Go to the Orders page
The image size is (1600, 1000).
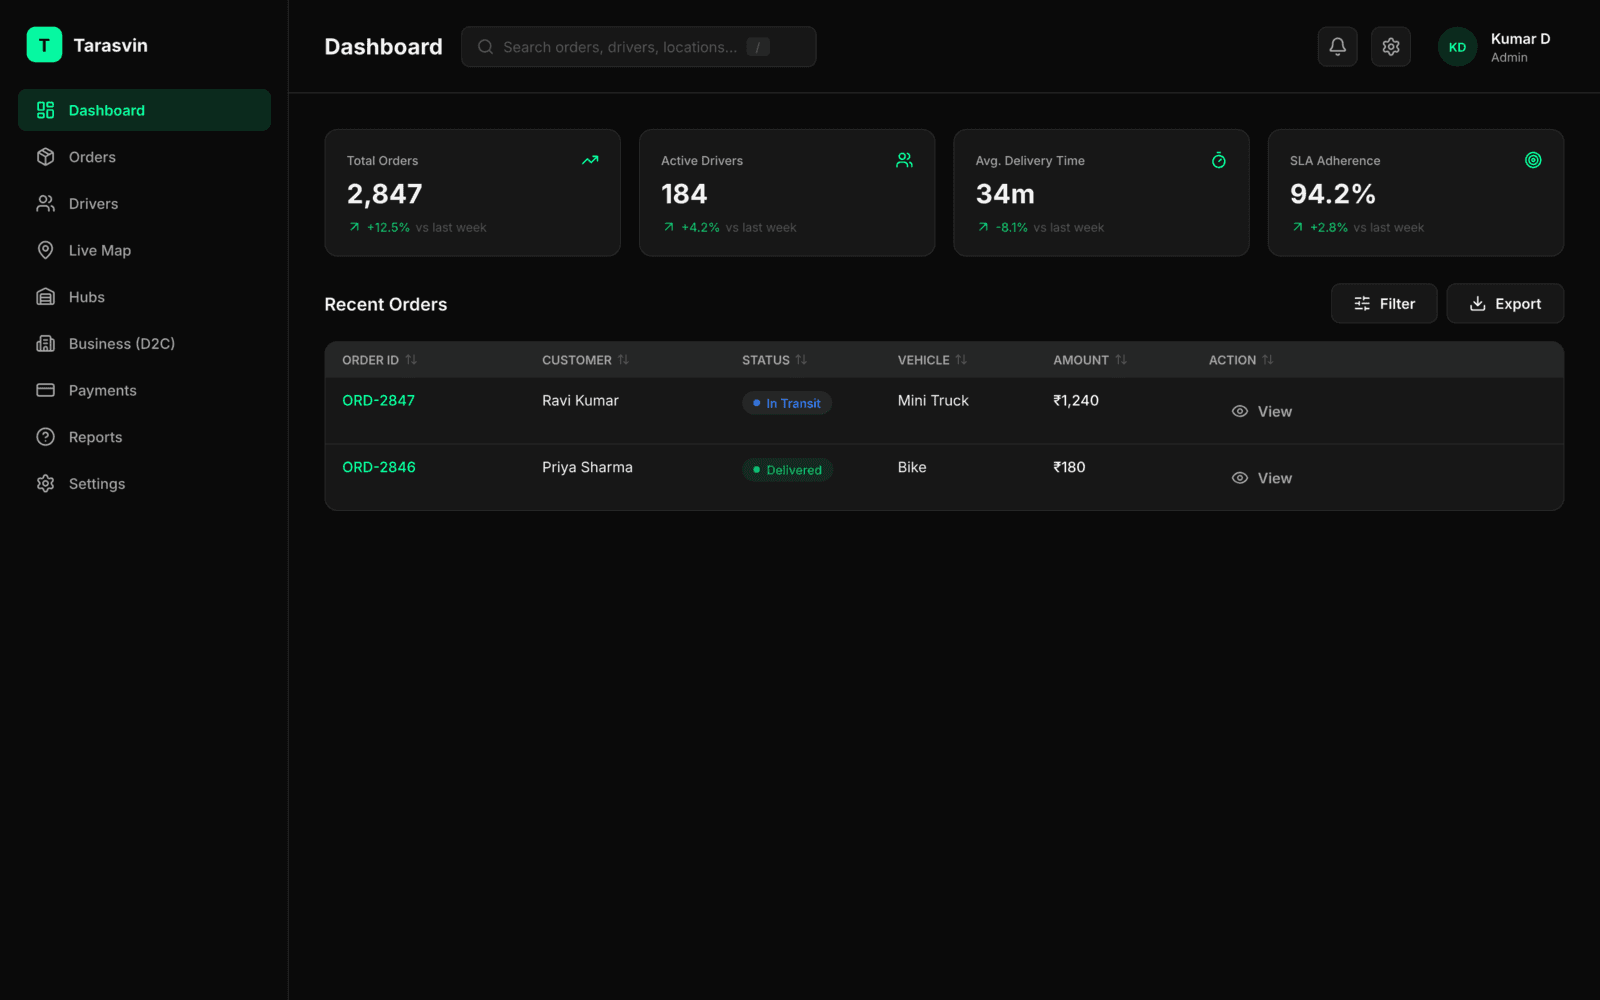coord(144,157)
